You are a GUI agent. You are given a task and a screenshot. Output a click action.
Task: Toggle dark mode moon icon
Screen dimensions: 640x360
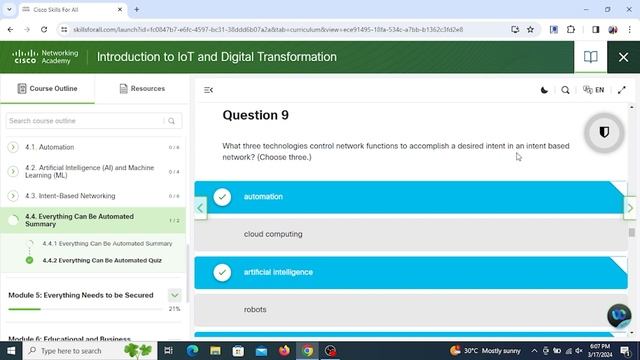tap(544, 90)
